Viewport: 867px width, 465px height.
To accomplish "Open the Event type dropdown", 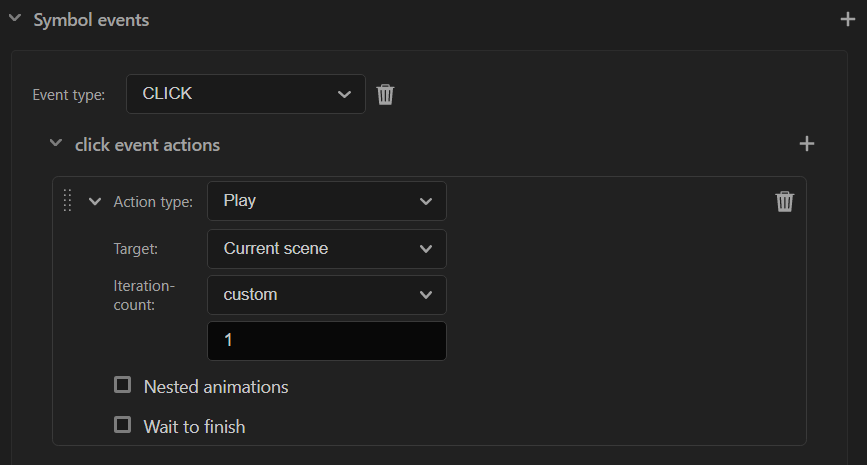I will (x=246, y=94).
